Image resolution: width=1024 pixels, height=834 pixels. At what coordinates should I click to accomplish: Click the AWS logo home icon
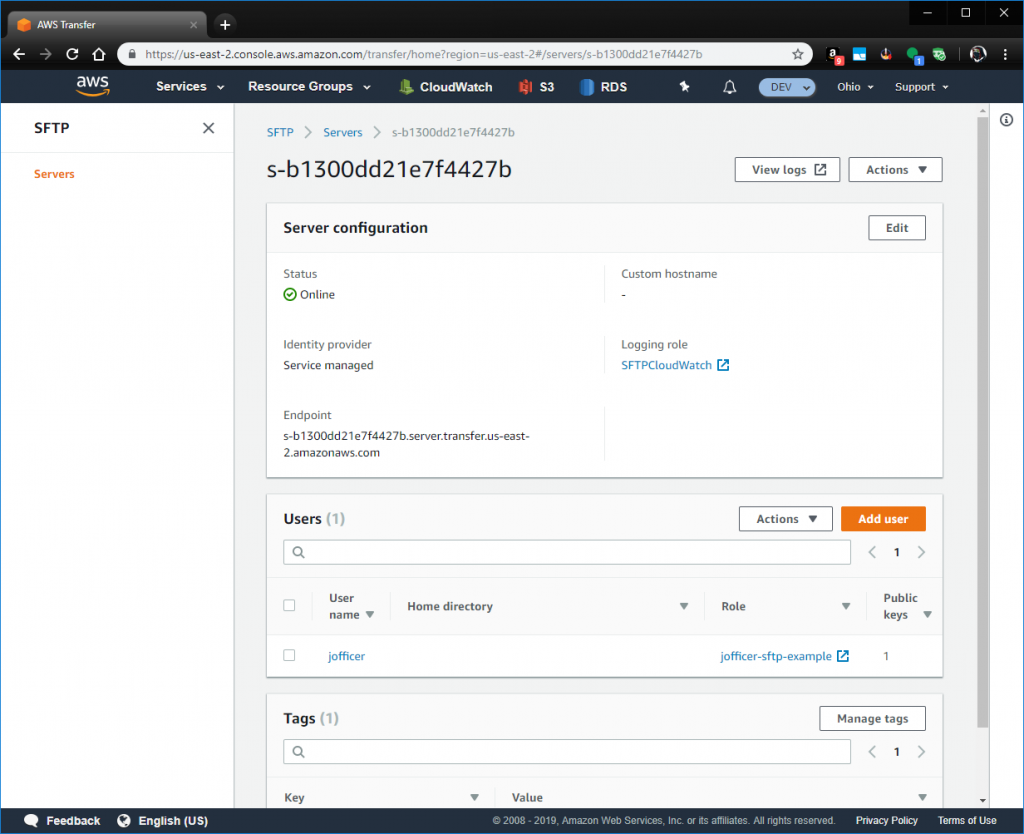tap(93, 86)
